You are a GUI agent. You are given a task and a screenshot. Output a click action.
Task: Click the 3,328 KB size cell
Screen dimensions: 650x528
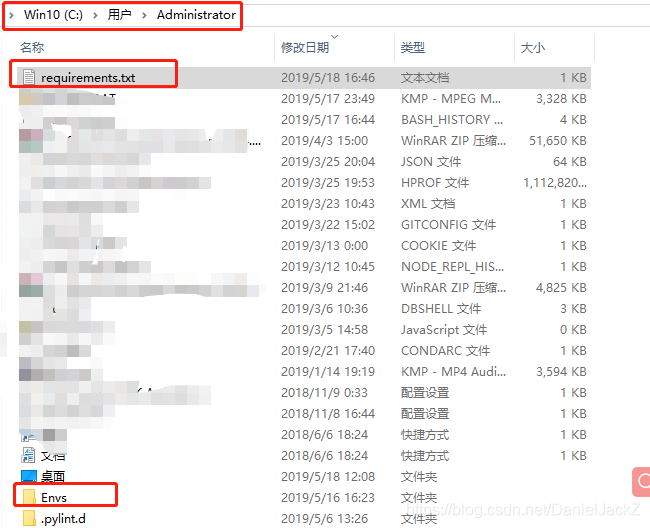(561, 99)
